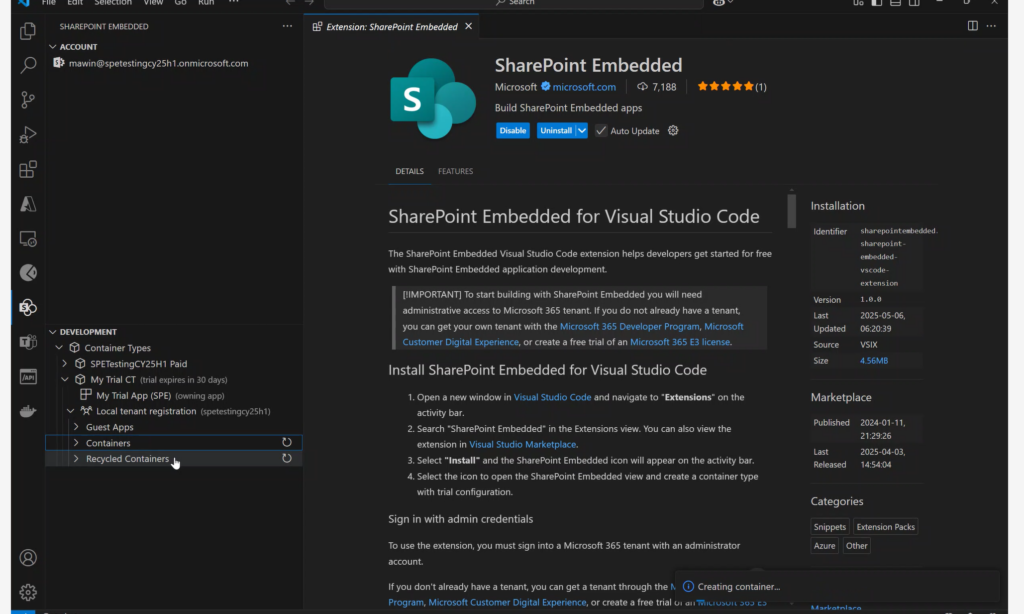The height and width of the screenshot is (614, 1024).
Task: Open Microsoft 365 Developer Program link
Action: [630, 326]
